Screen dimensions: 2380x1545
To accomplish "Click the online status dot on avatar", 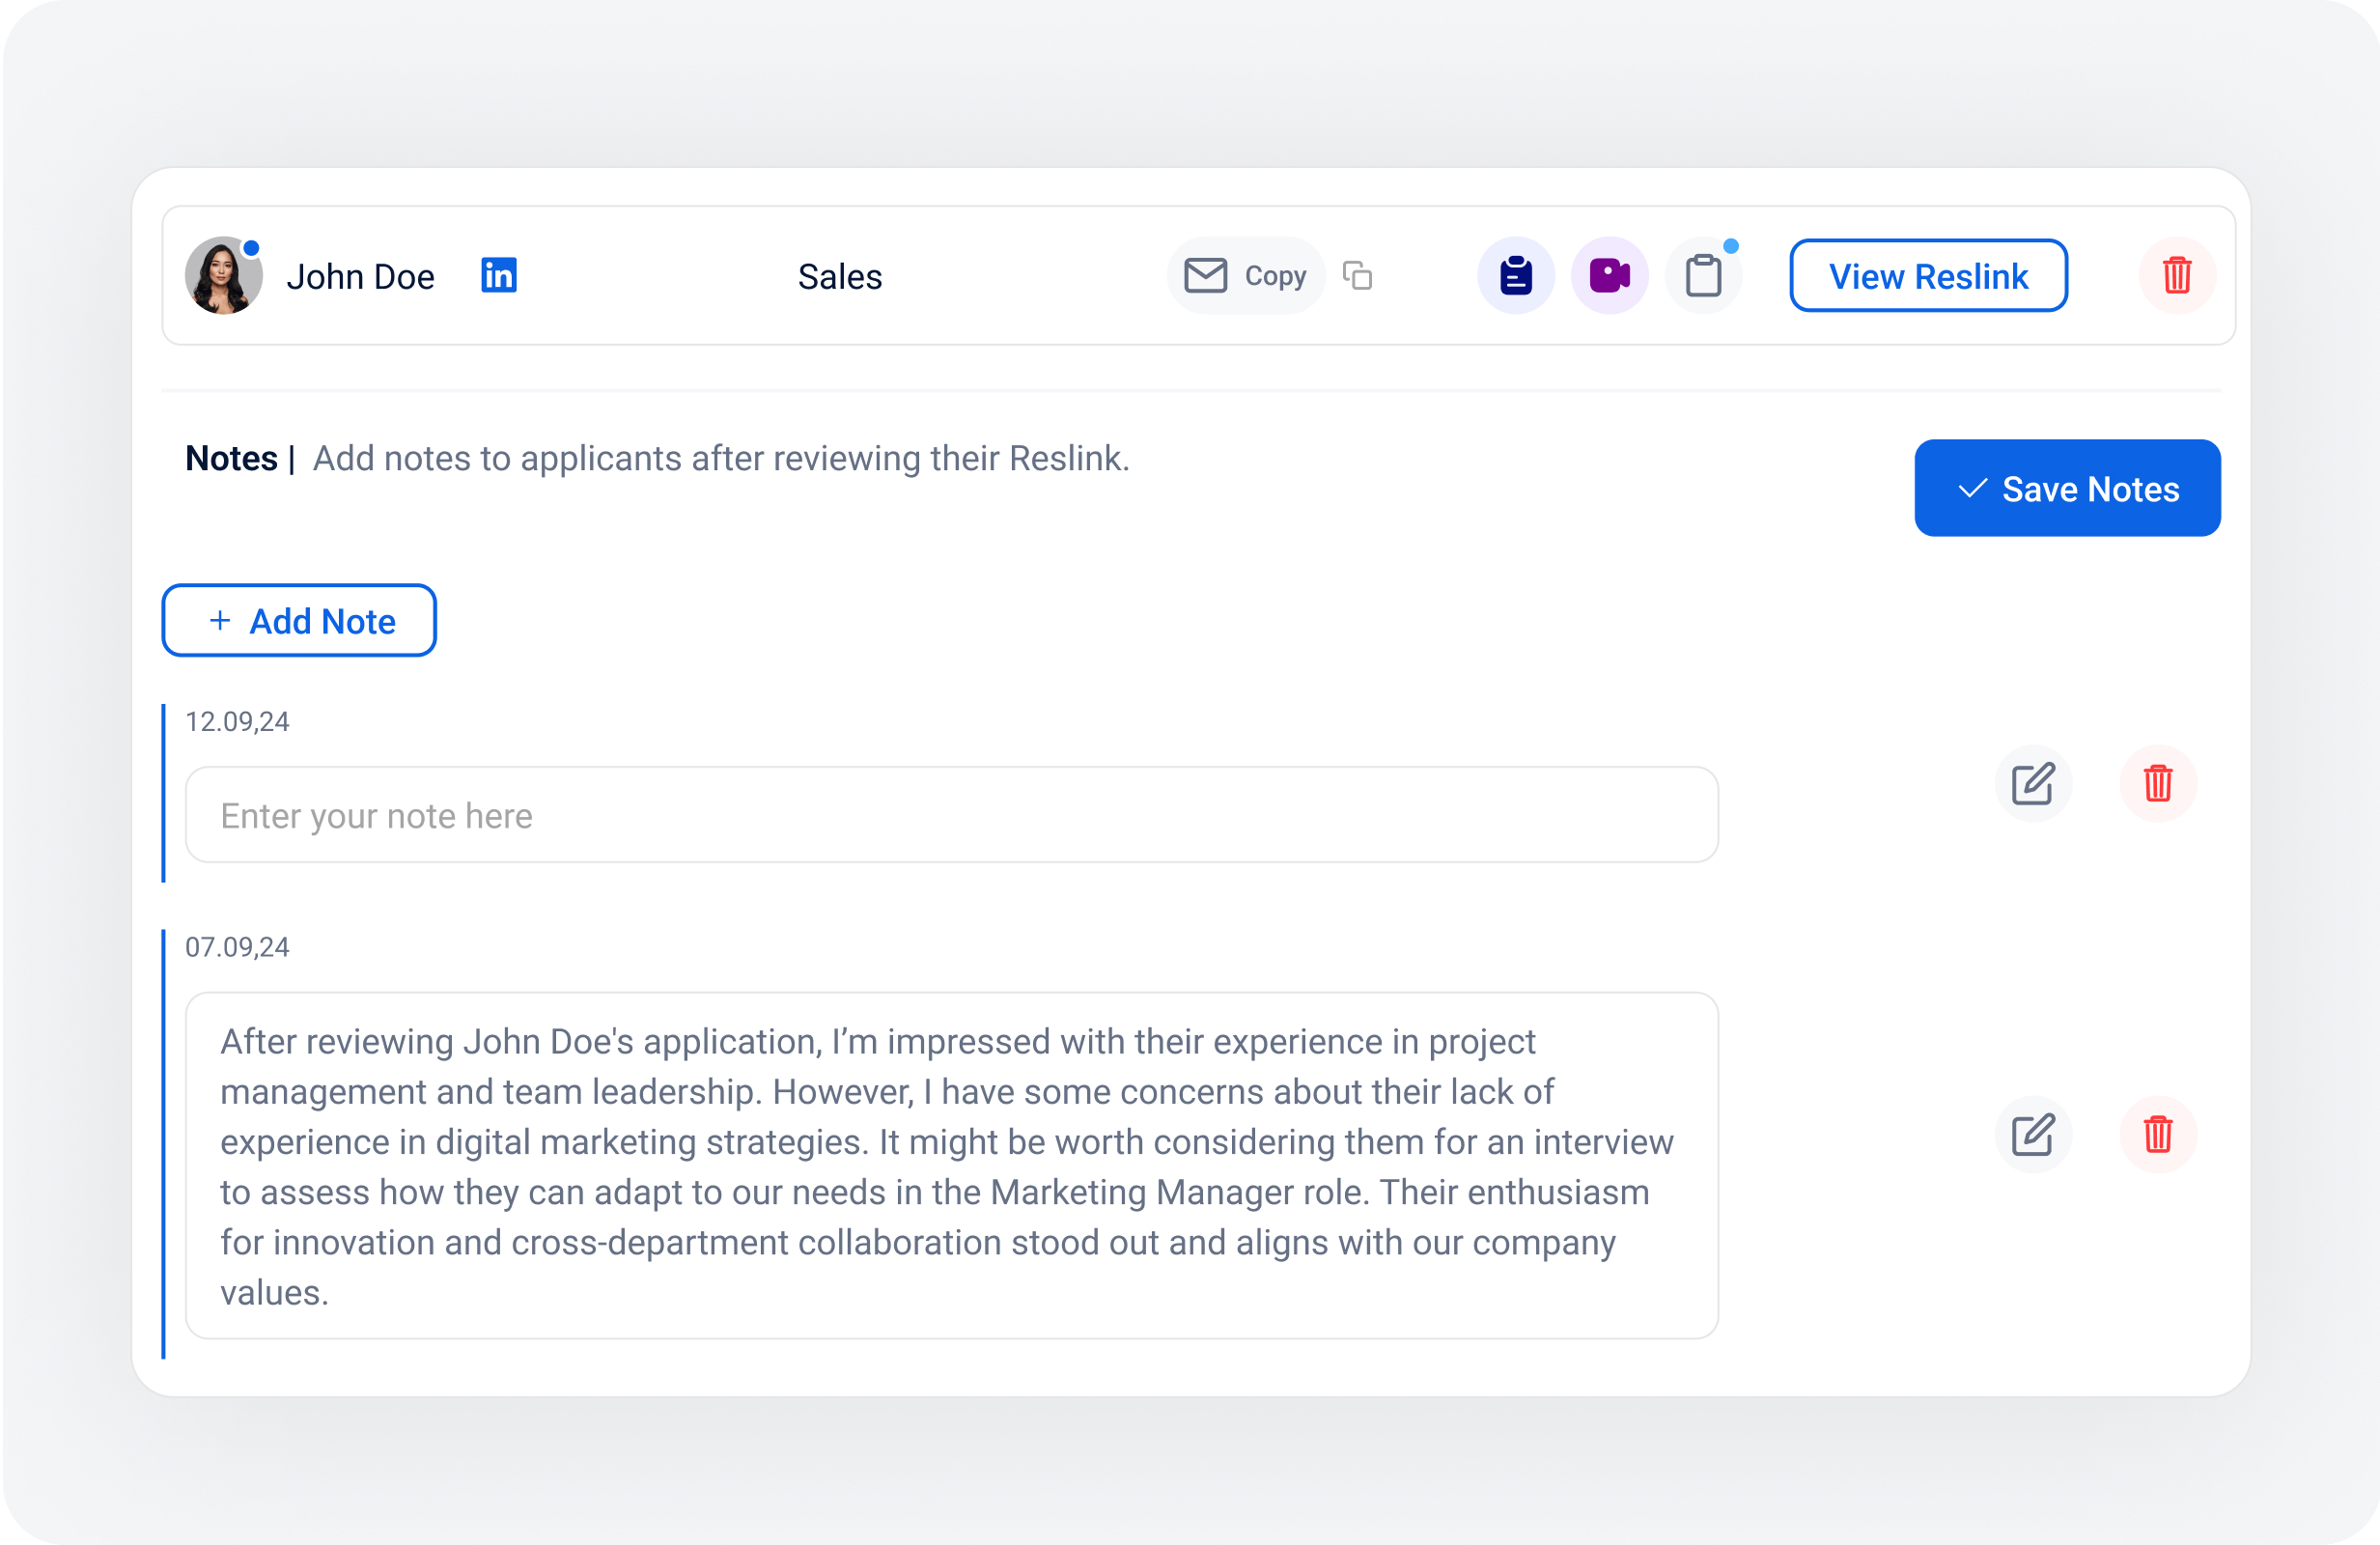I will pyautogui.click(x=253, y=245).
